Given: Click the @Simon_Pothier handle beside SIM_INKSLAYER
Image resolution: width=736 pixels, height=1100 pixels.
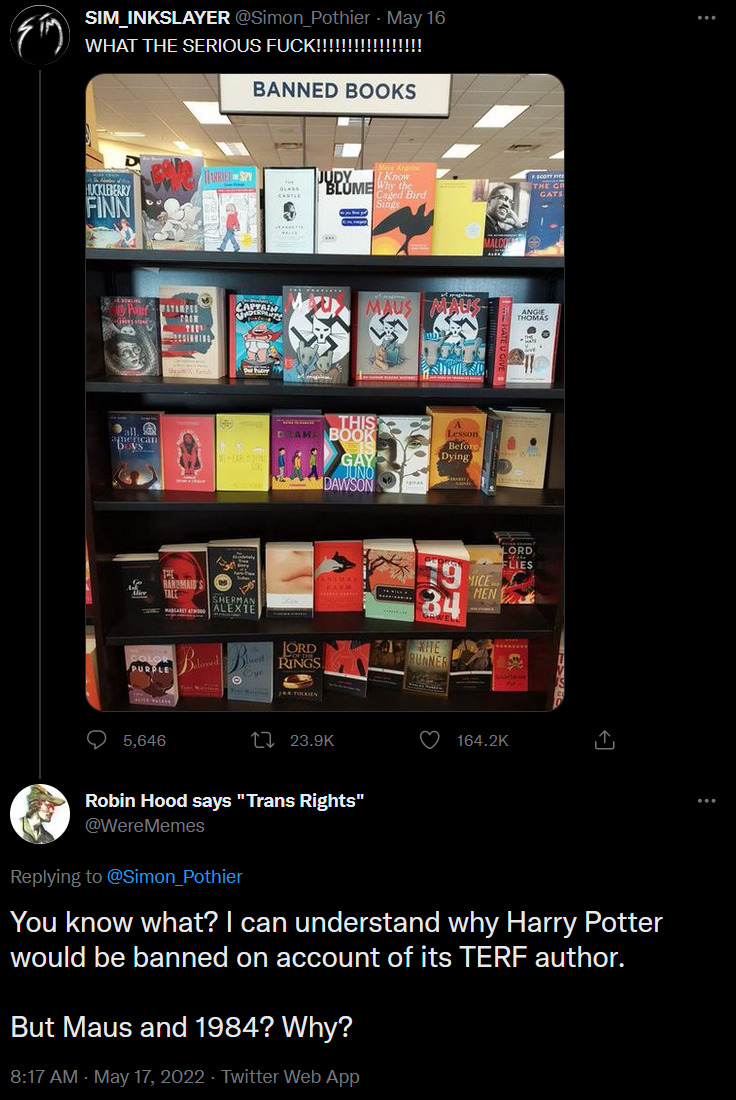Looking at the screenshot, I should tap(302, 18).
